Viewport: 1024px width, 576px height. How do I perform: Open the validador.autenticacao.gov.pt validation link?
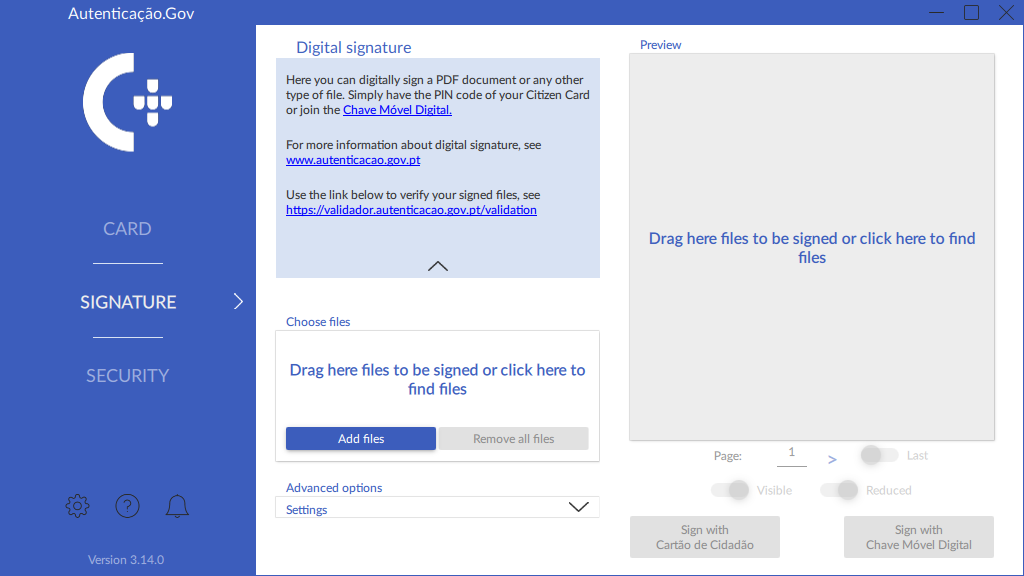pyautogui.click(x=411, y=210)
